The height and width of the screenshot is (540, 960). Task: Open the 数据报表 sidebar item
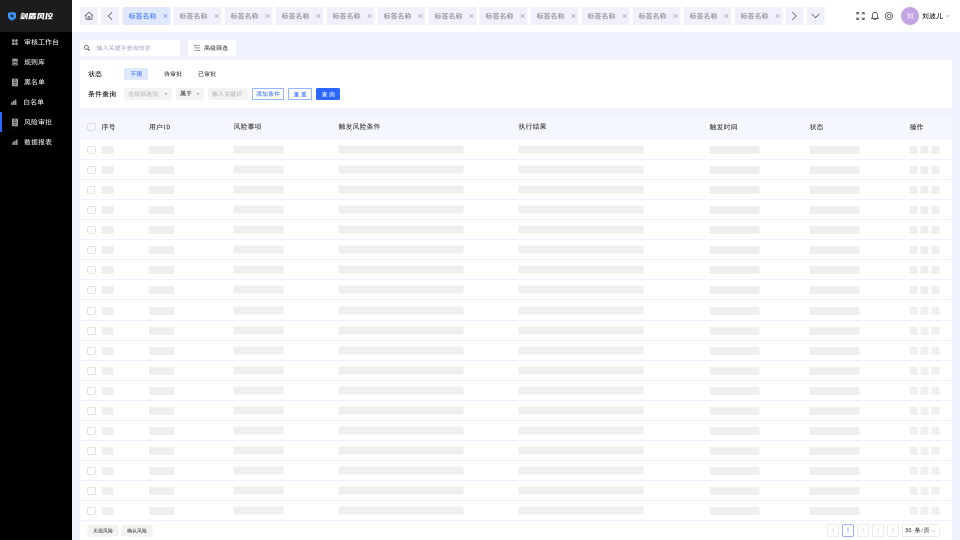pyautogui.click(x=36, y=142)
